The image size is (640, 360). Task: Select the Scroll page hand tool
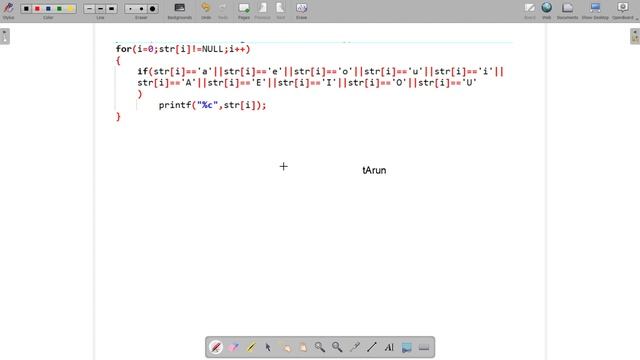(302, 347)
